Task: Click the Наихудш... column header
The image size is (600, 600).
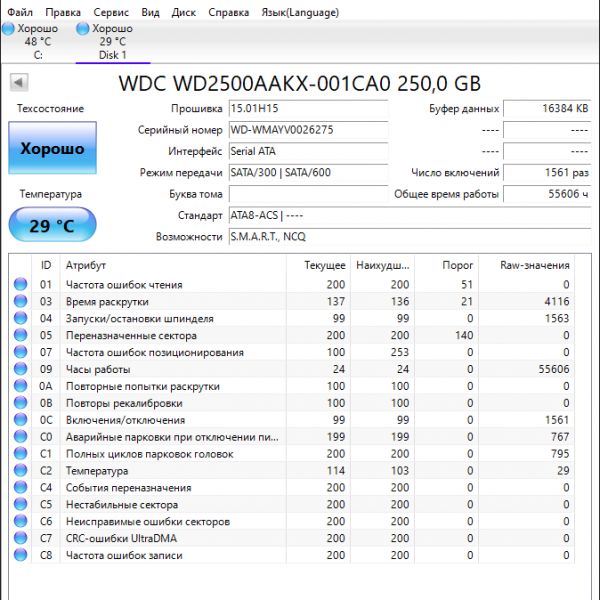Action: point(382,265)
